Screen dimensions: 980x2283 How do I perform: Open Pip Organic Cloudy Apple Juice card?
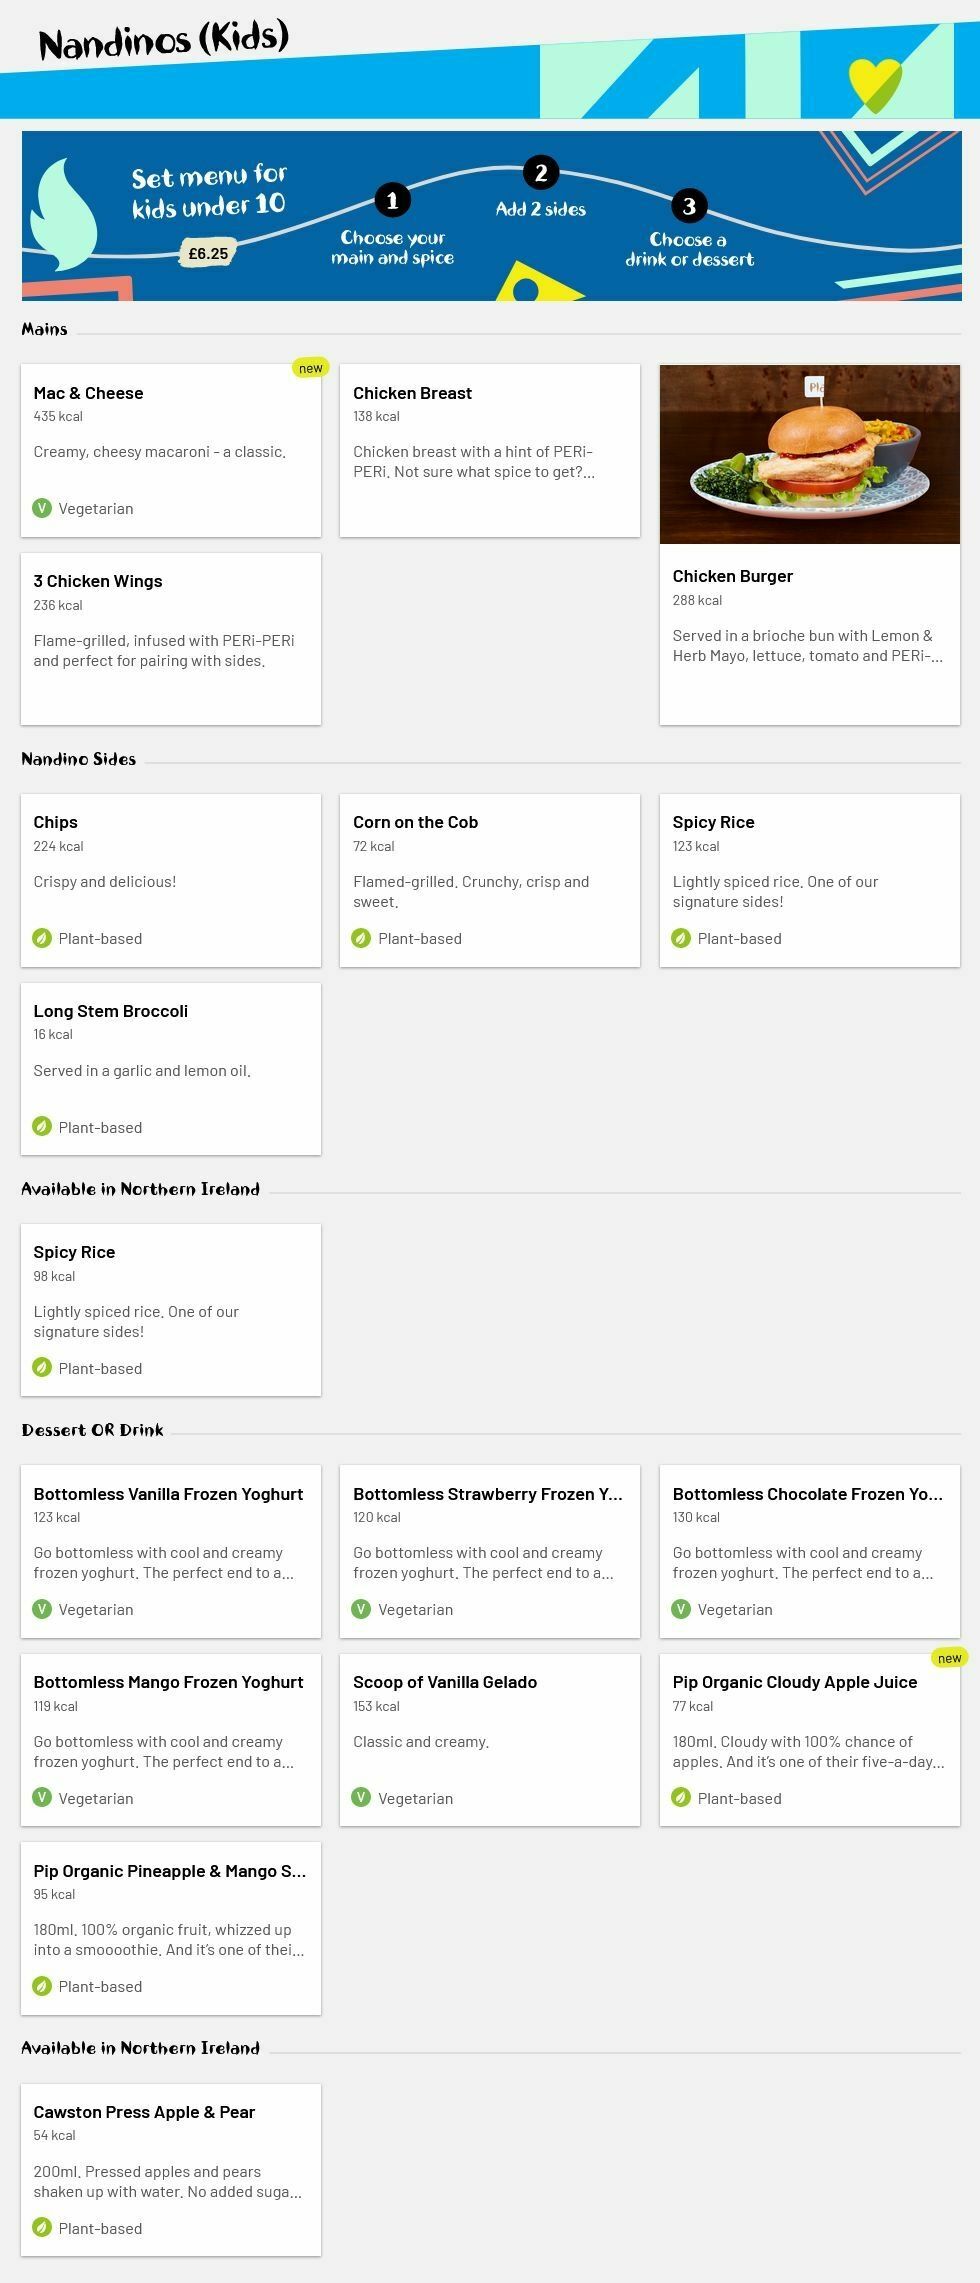pos(809,1739)
